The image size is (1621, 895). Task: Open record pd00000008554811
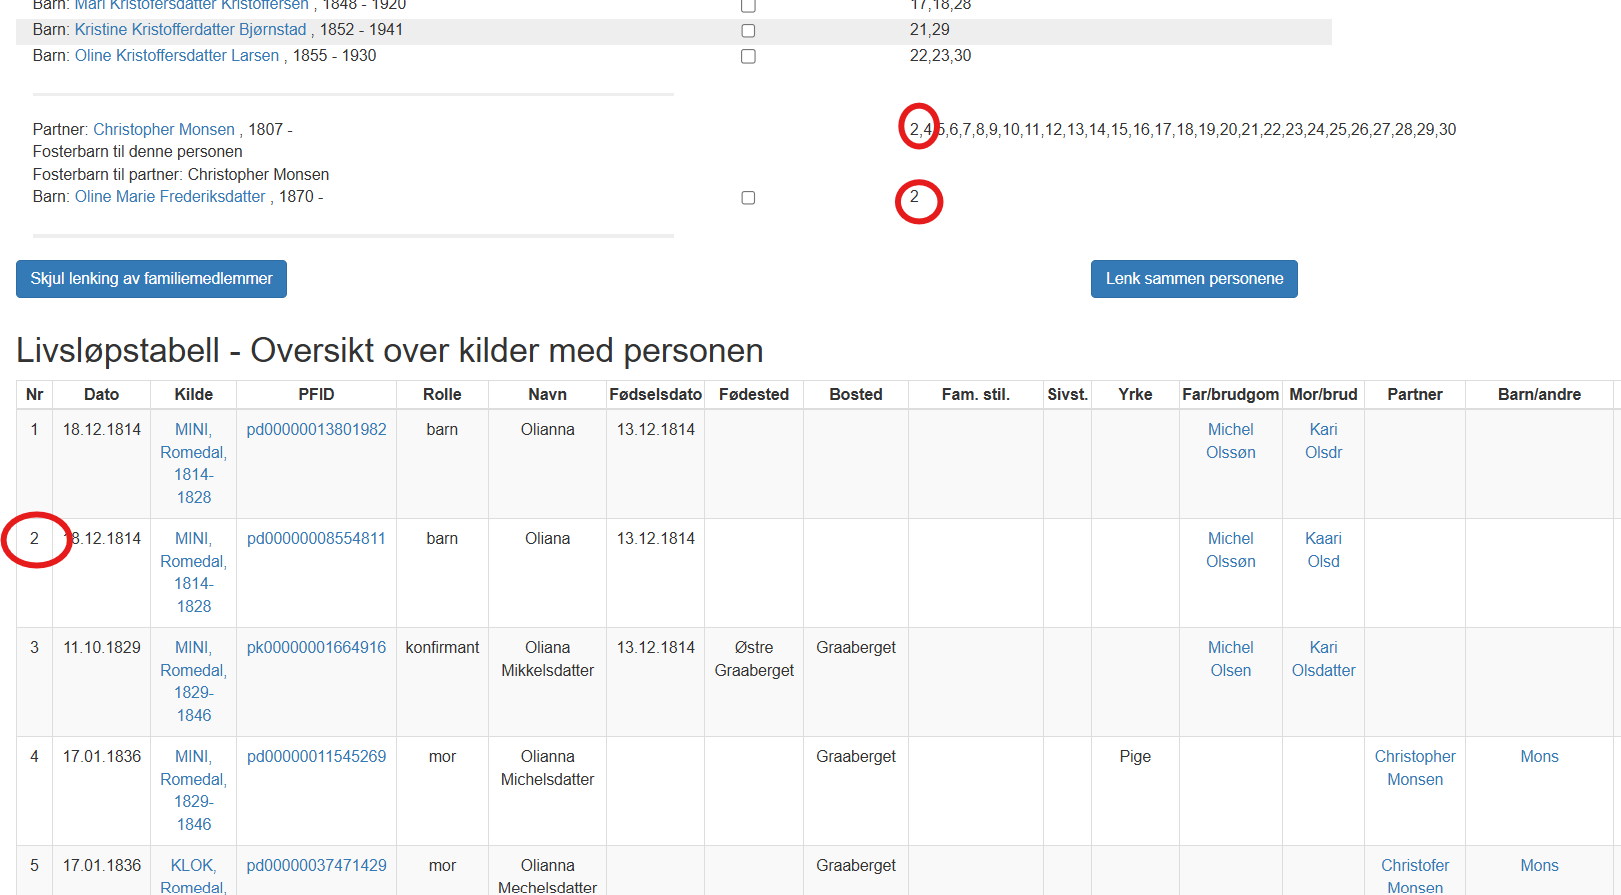tap(316, 539)
